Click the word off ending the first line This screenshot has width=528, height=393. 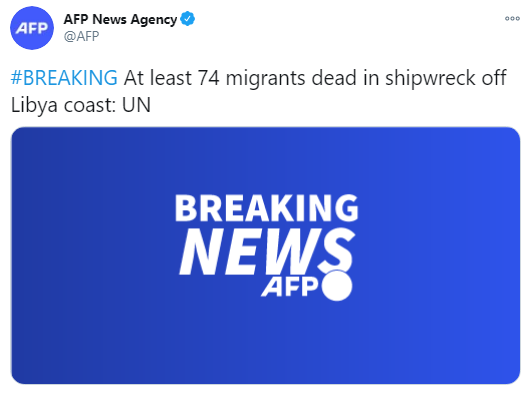[494, 78]
